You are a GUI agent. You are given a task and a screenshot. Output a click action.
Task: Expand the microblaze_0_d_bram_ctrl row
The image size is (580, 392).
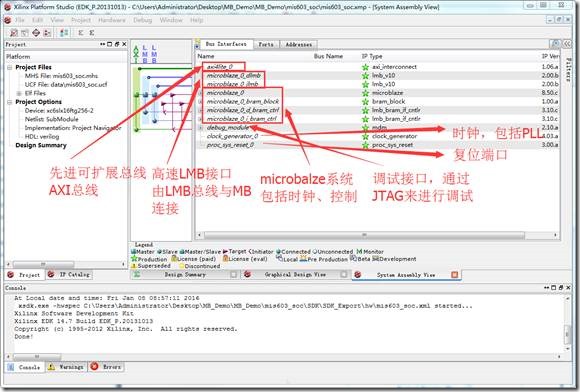(200, 110)
